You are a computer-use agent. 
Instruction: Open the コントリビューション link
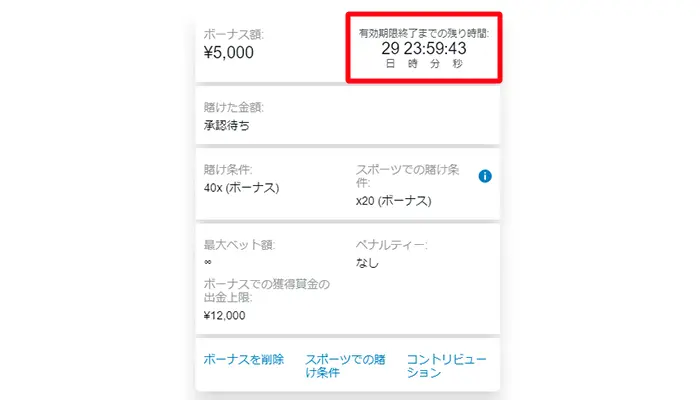[446, 366]
